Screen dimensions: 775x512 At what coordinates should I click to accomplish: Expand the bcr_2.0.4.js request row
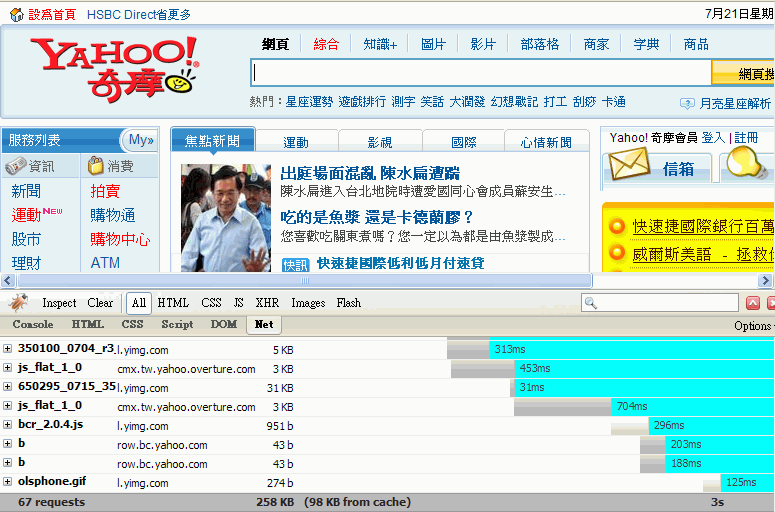pos(7,424)
